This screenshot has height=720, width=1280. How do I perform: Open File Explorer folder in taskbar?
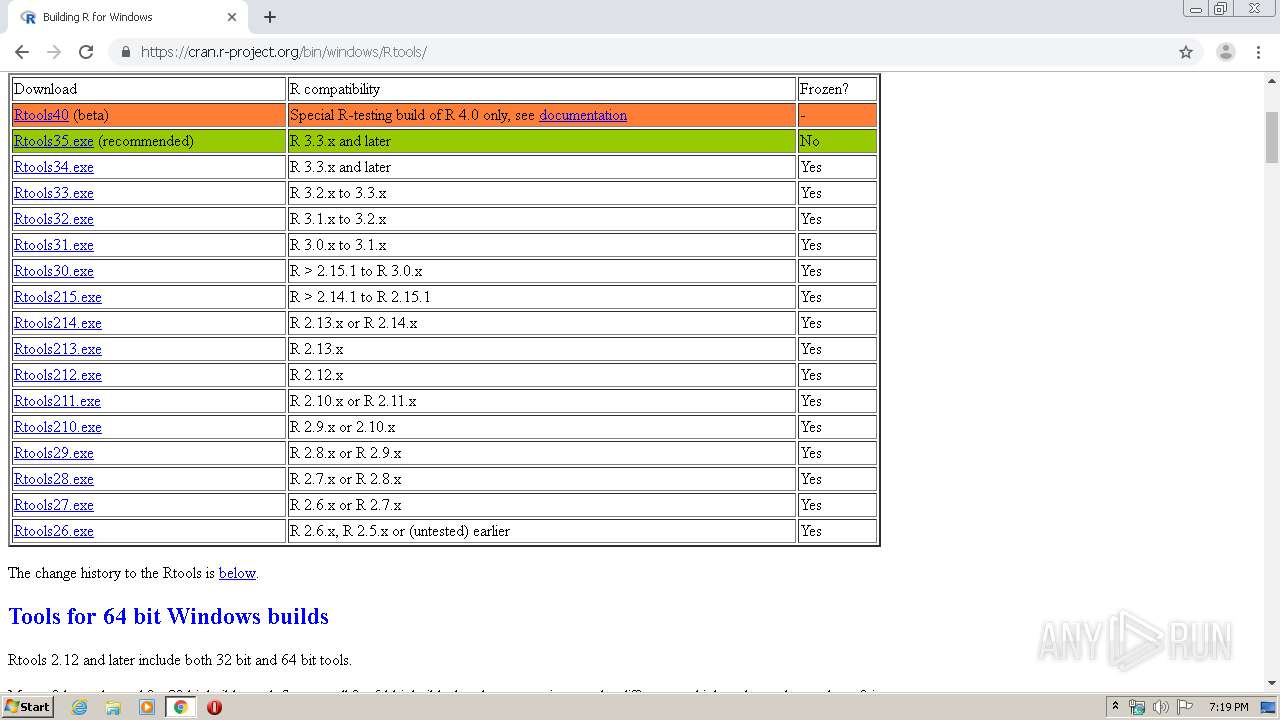pyautogui.click(x=113, y=707)
